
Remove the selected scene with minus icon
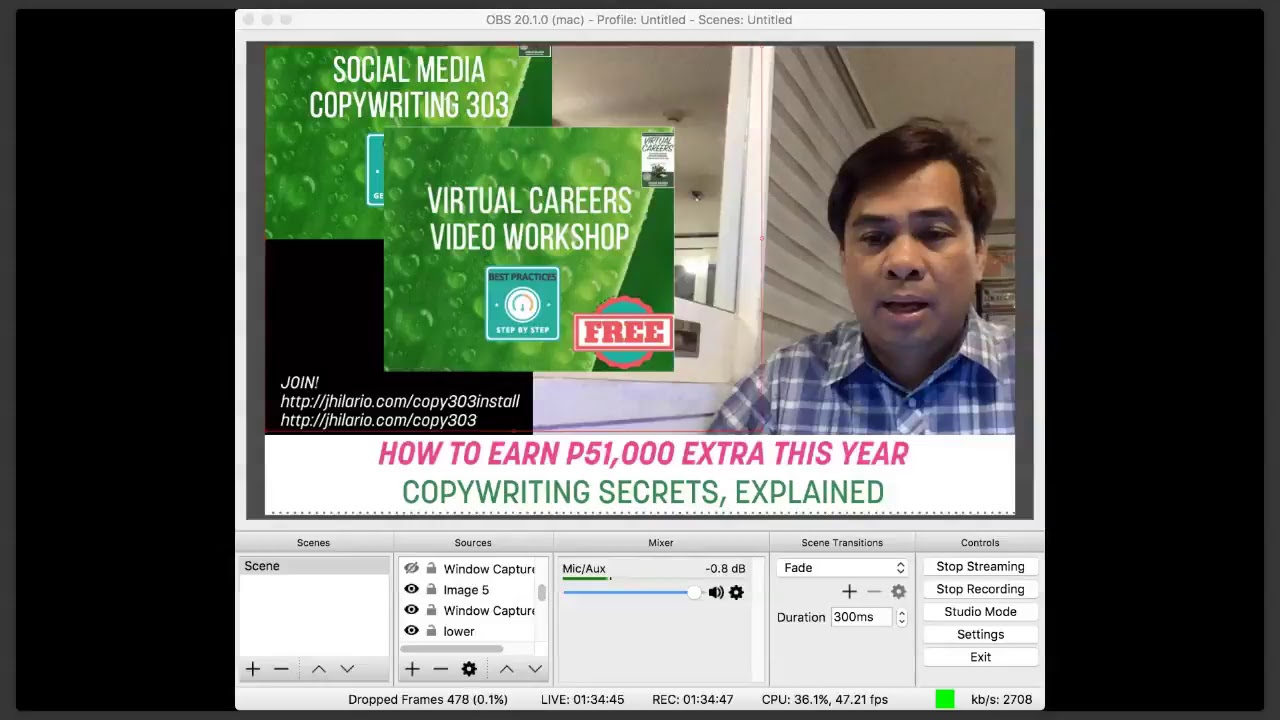tap(281, 669)
